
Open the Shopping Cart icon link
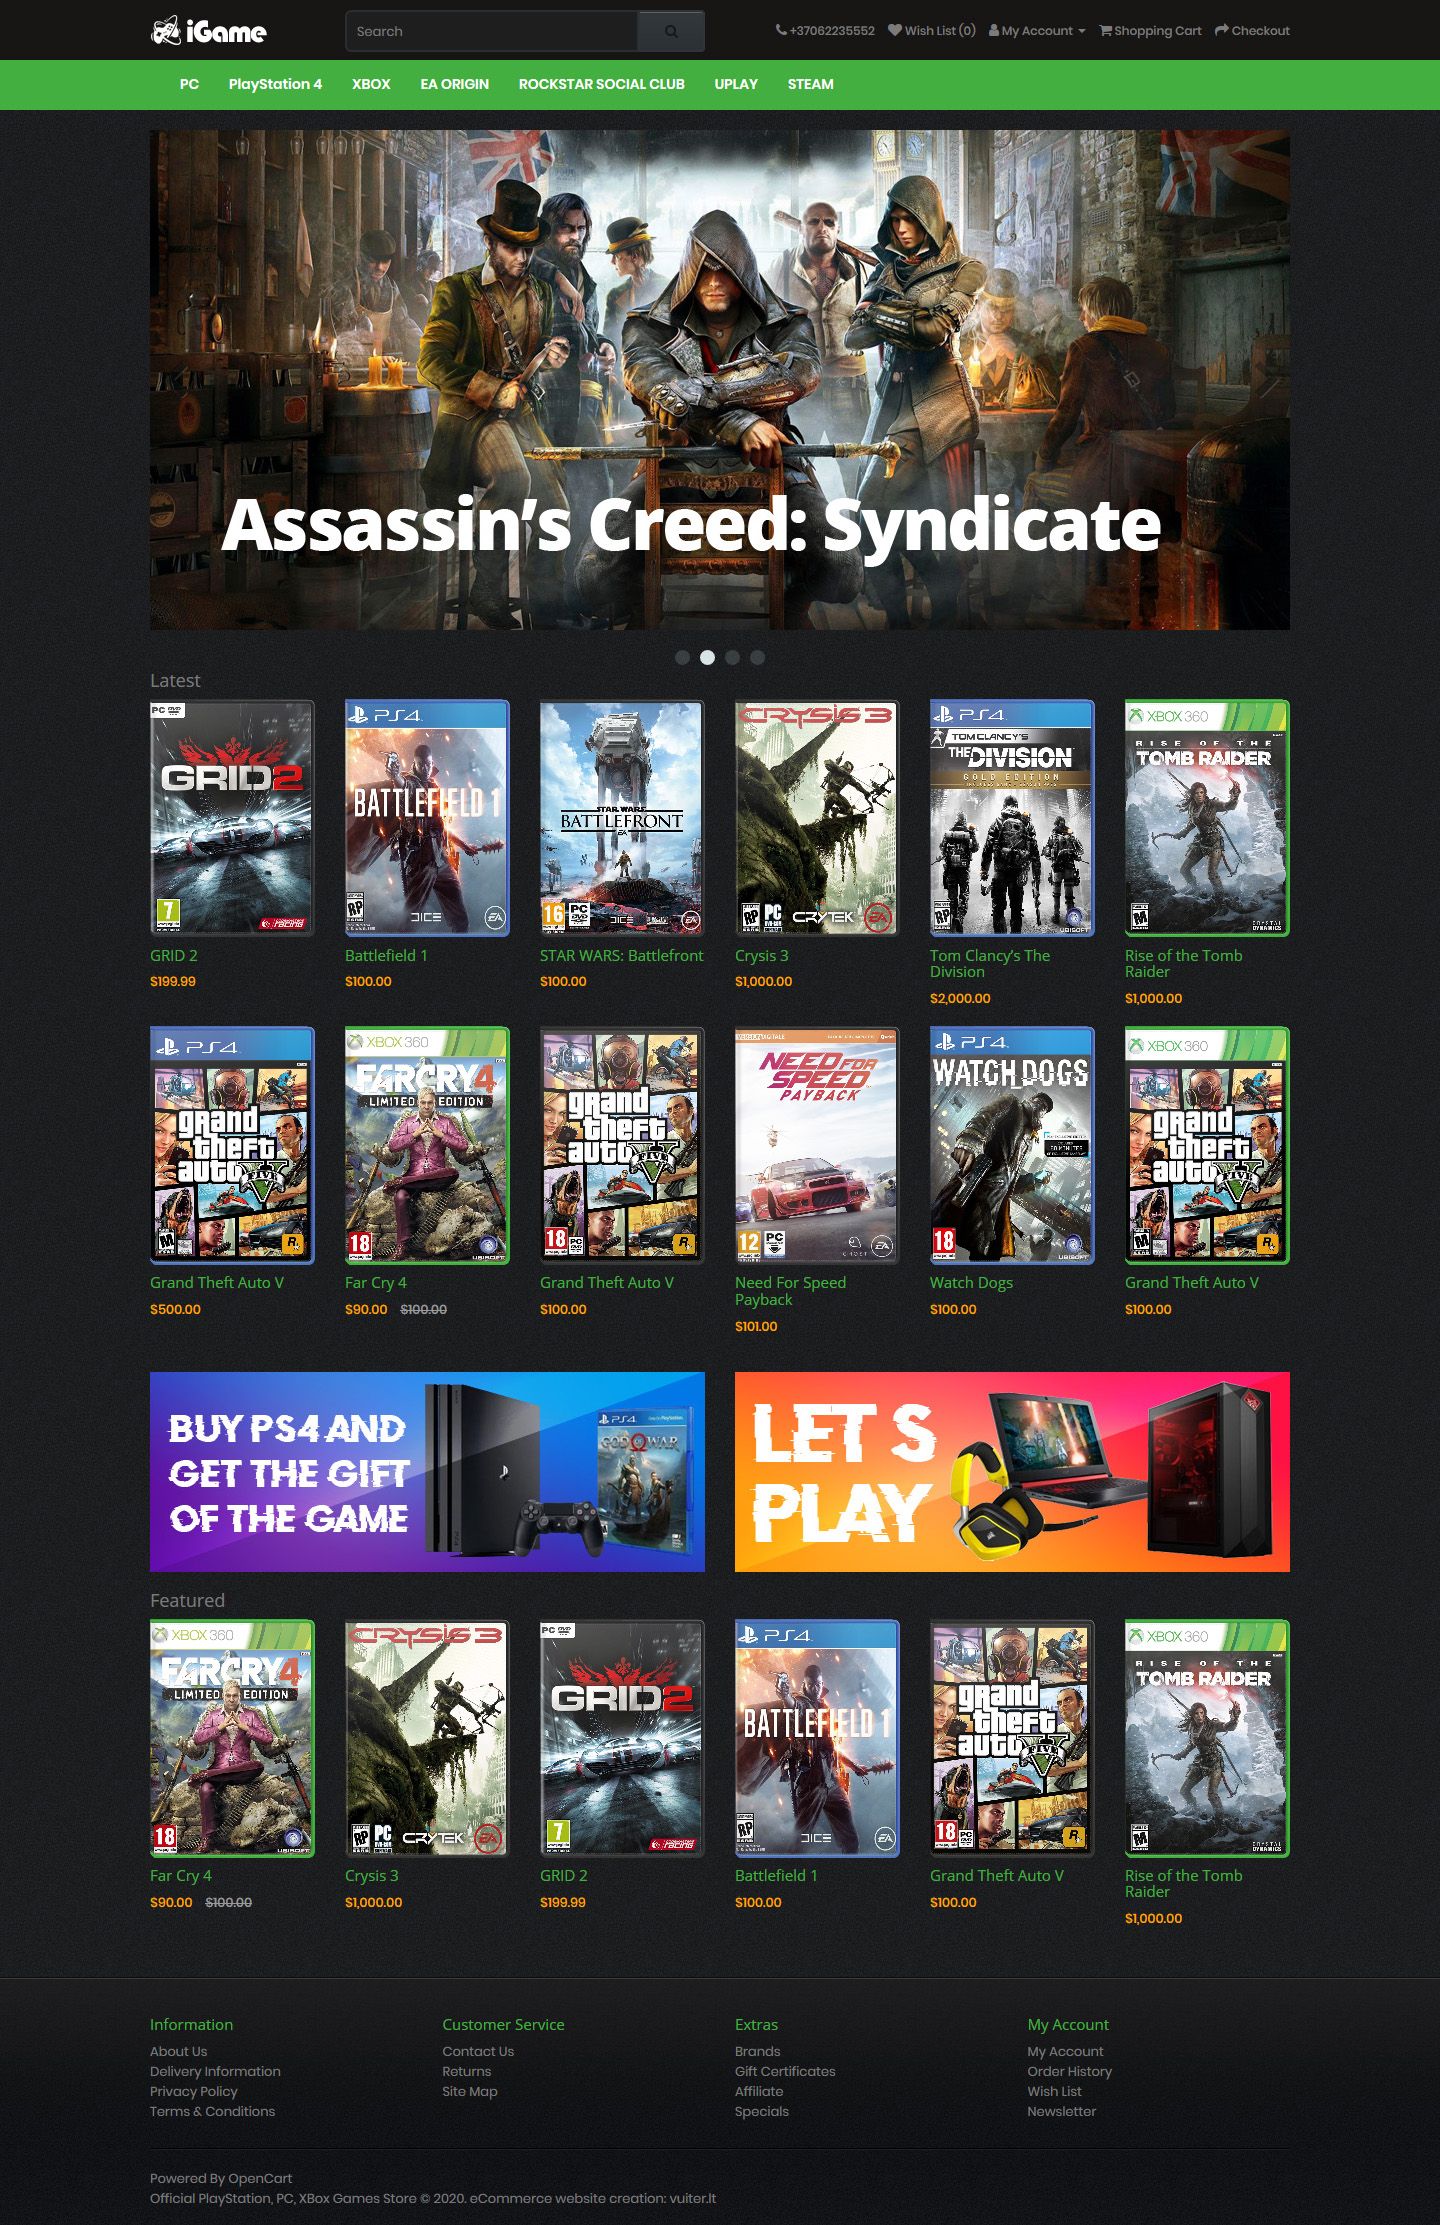coord(1150,30)
